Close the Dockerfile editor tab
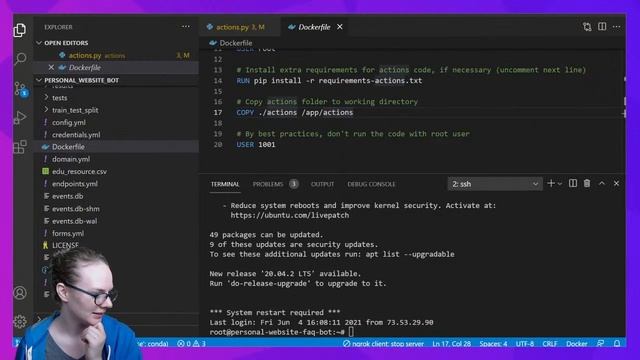The image size is (640, 360). tap(340, 27)
